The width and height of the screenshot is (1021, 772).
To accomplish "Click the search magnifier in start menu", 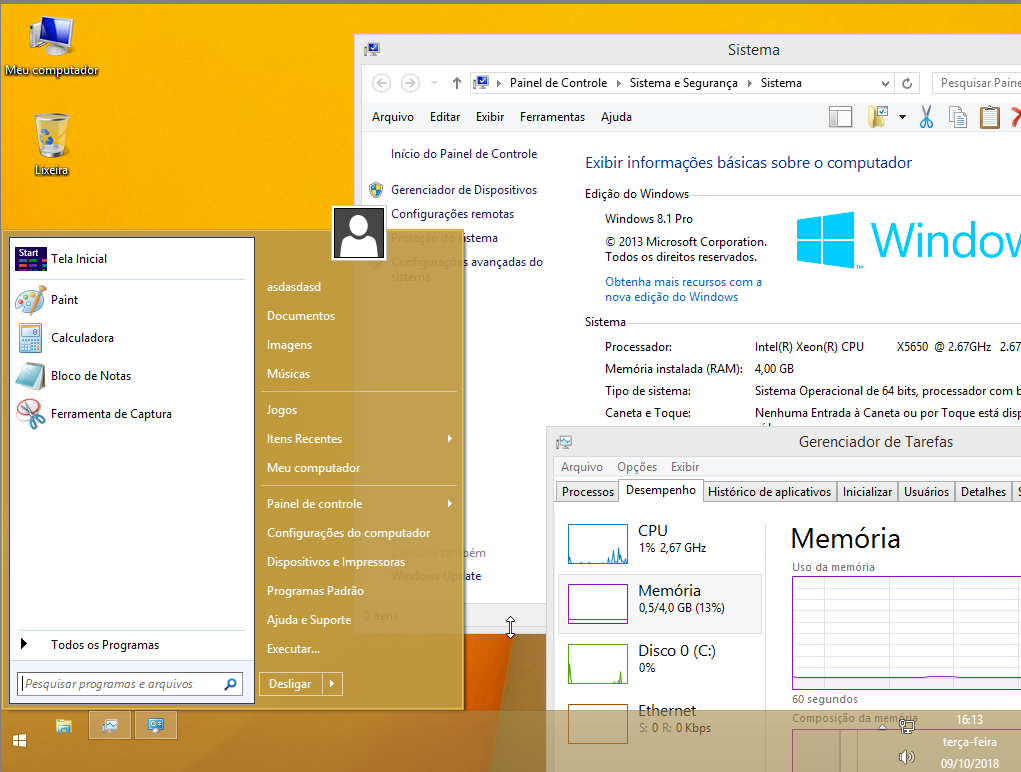I will click(231, 684).
